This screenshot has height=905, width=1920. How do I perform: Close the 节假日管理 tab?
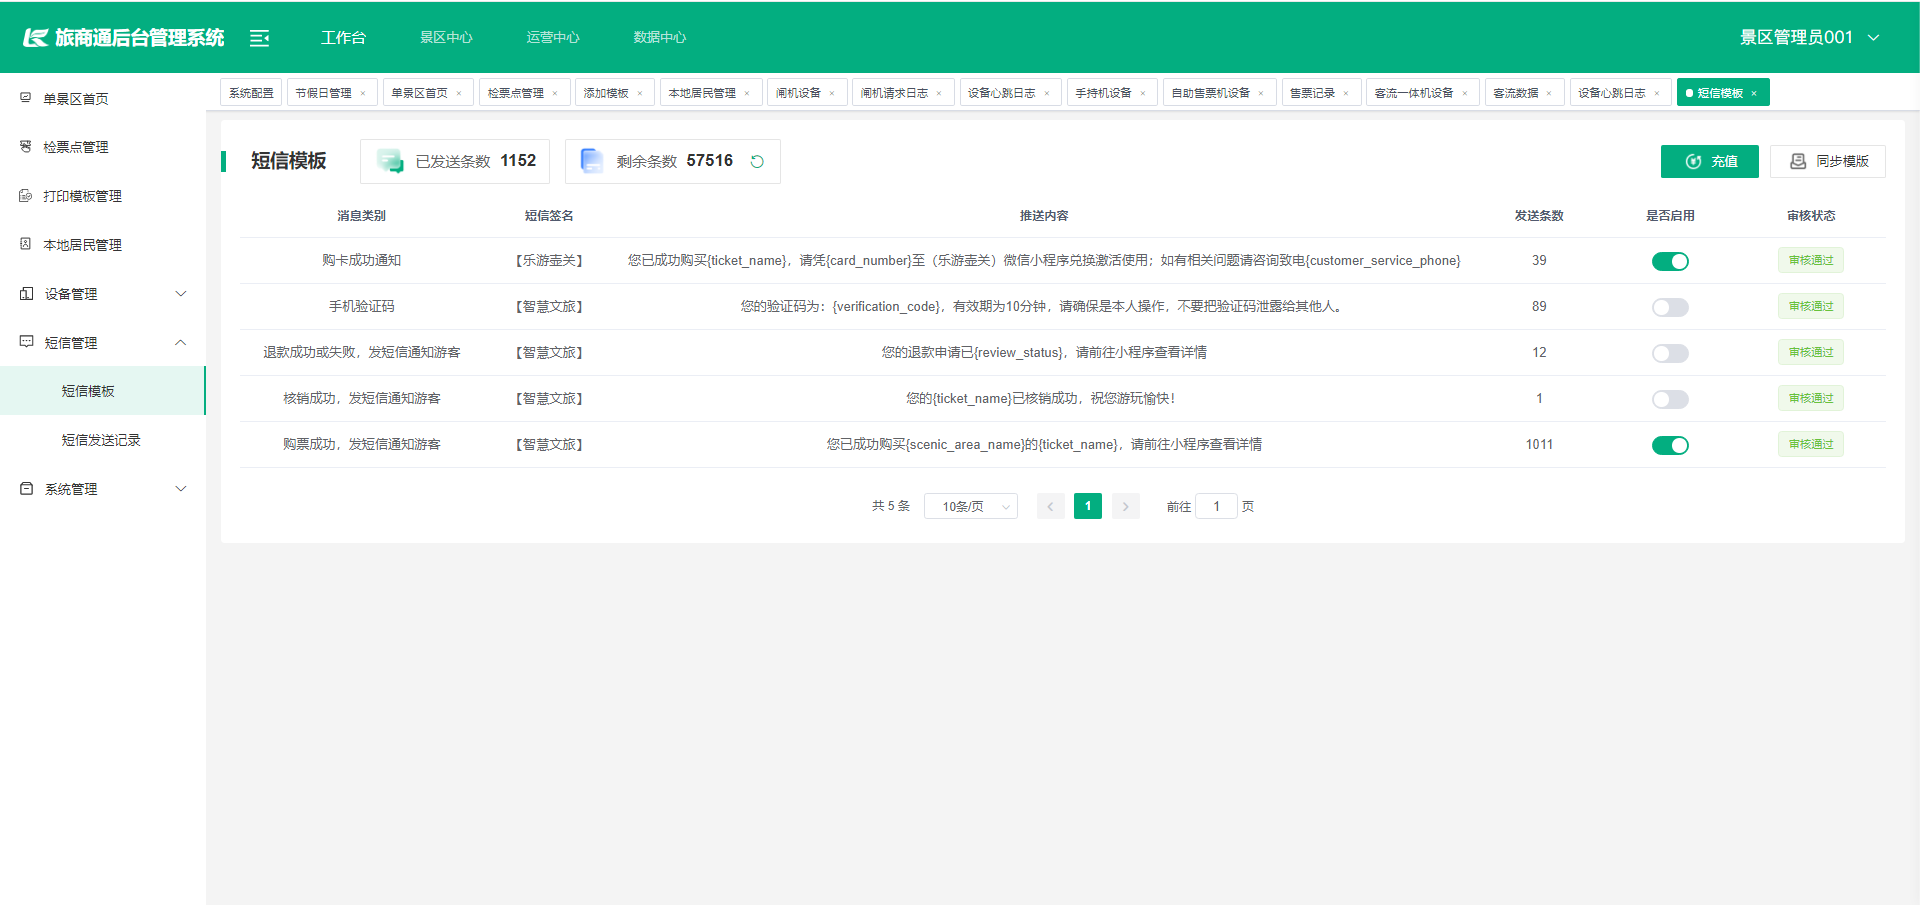363,93
